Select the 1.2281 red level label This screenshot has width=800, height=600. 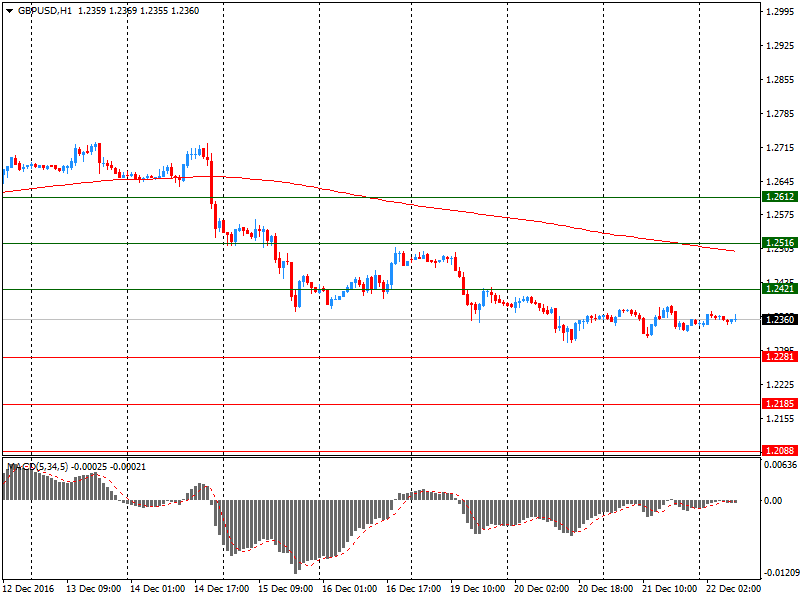pyautogui.click(x=780, y=357)
